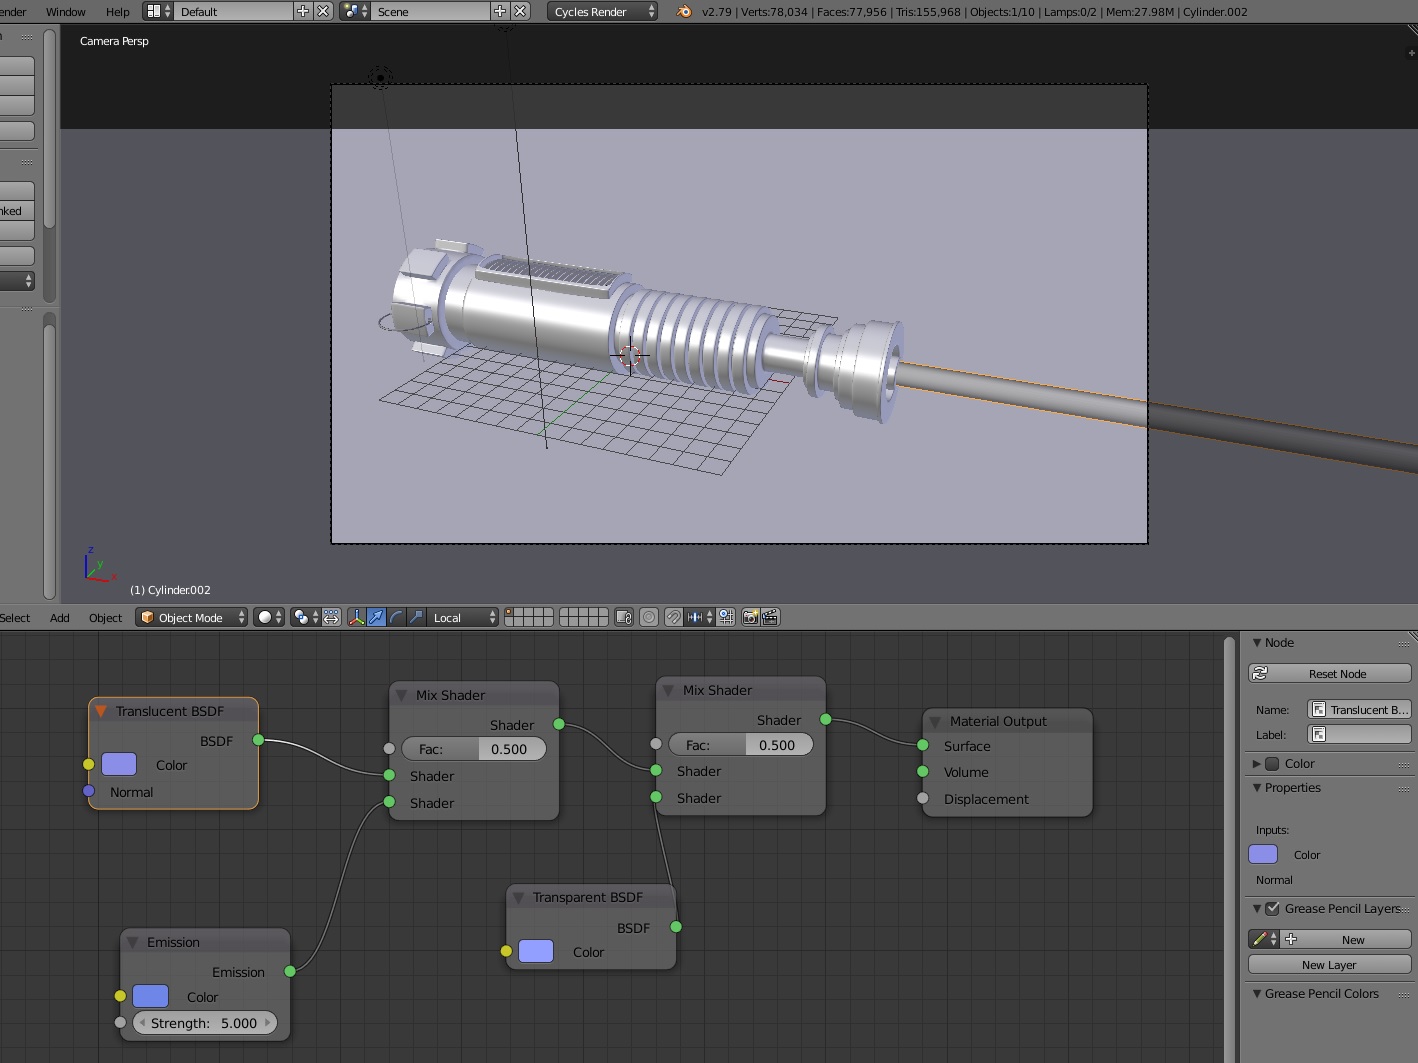Collapse Grease Pencil Colors panel
The image size is (1418, 1063).
[1257, 993]
